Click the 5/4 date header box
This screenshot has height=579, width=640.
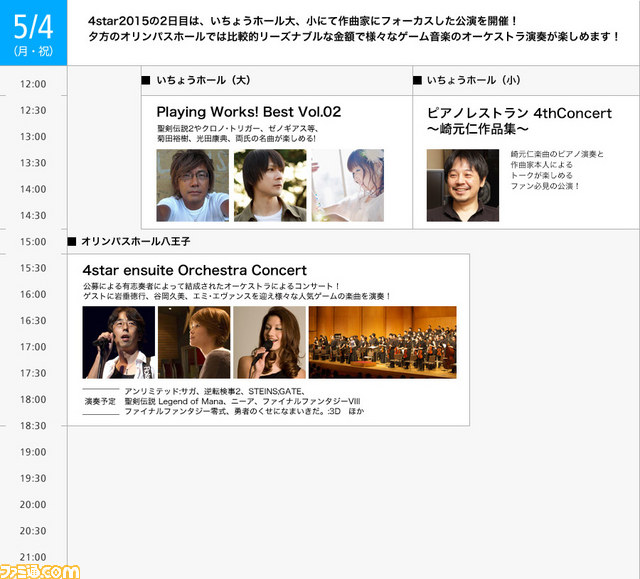click(33, 33)
